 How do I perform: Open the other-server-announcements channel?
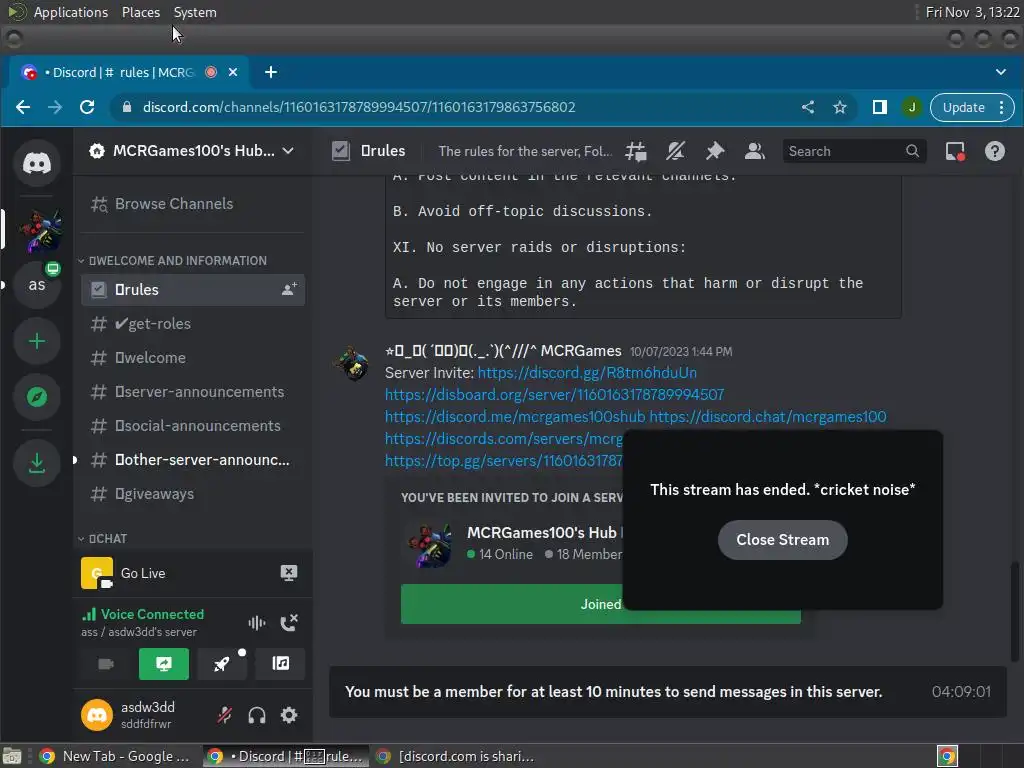193,460
